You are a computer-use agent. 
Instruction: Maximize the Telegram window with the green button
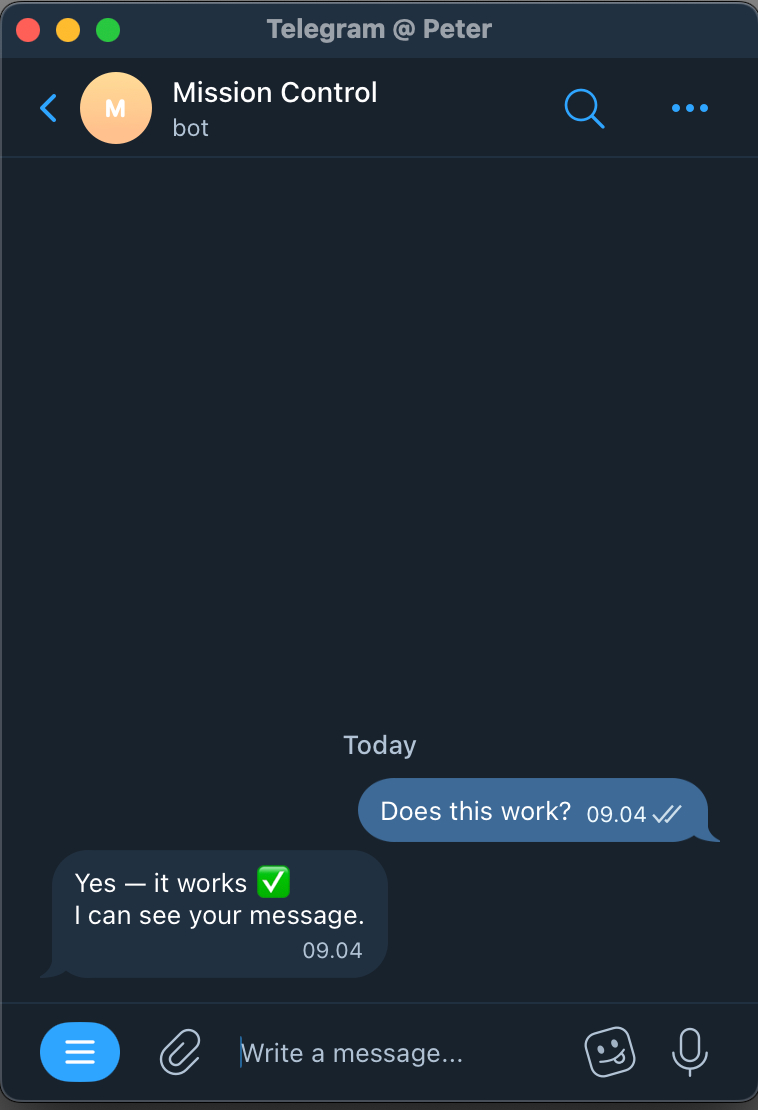click(x=108, y=30)
